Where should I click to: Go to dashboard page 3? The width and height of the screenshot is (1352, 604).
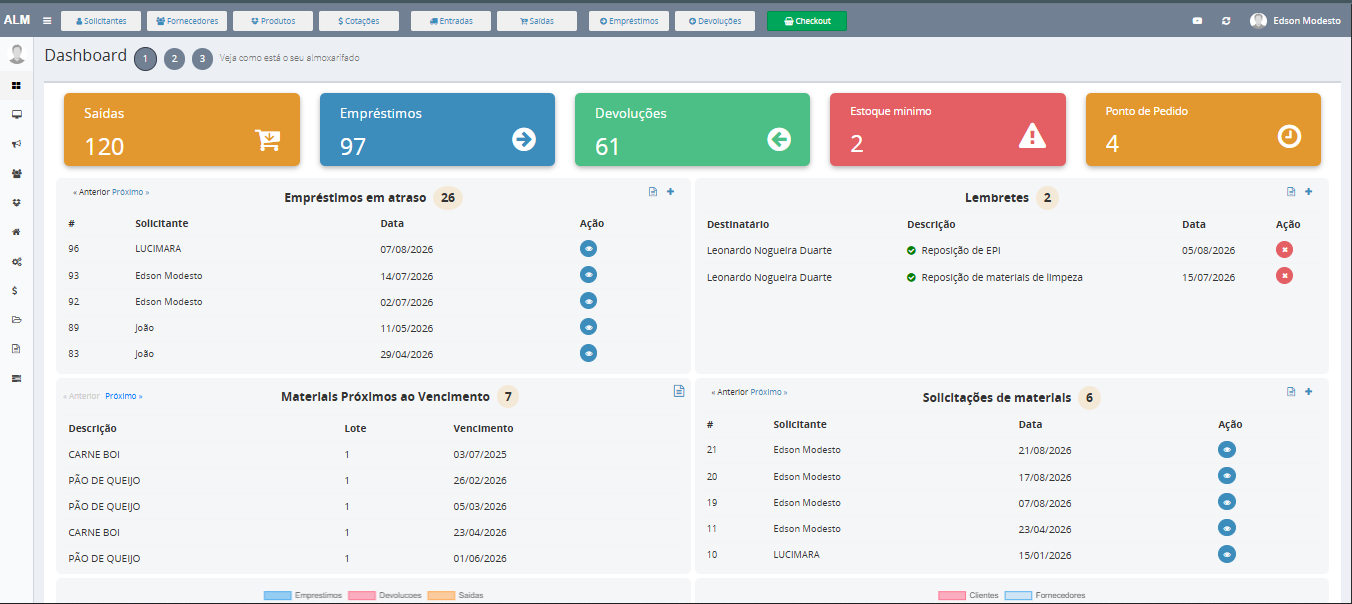(x=203, y=59)
